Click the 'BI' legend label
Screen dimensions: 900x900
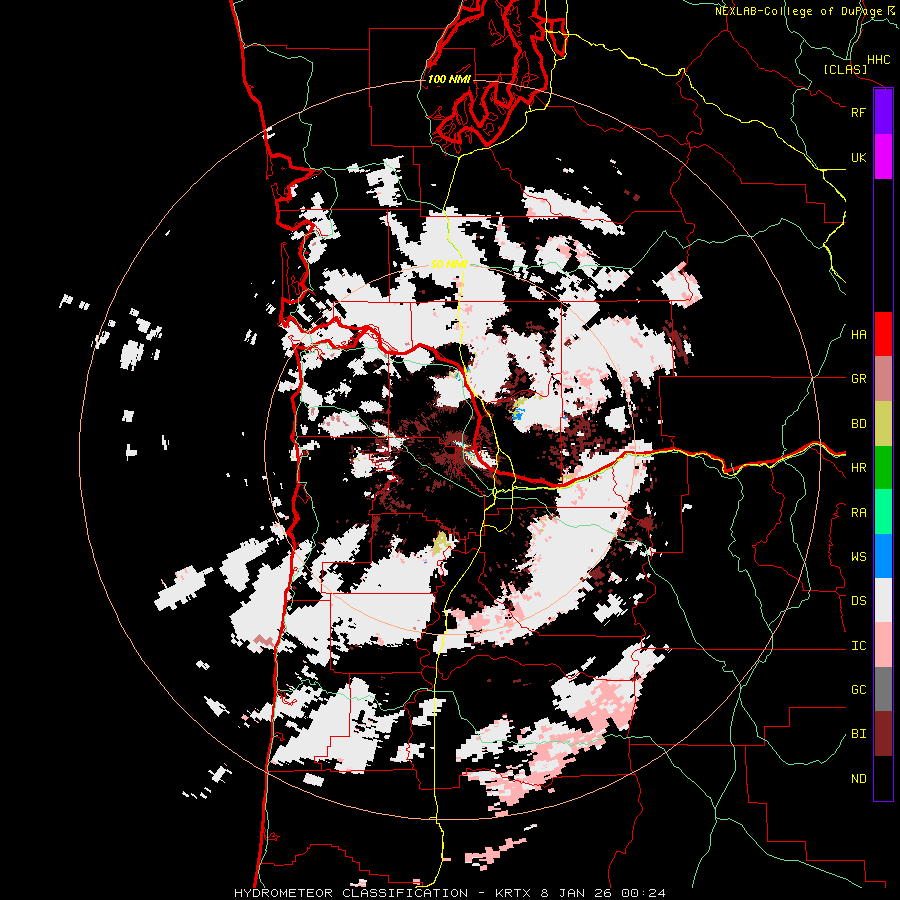pos(858,734)
